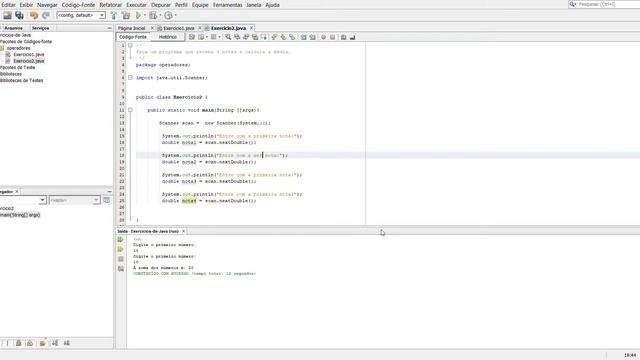Minimize the projects panel

click(x=109, y=28)
